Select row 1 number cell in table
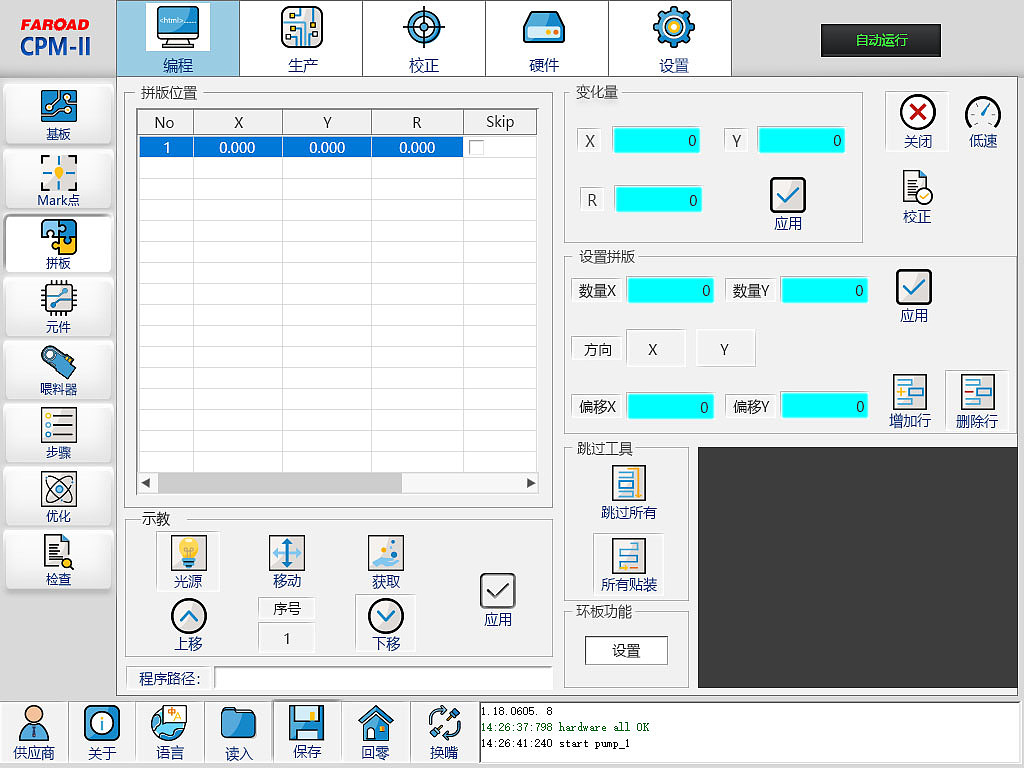 click(x=166, y=148)
